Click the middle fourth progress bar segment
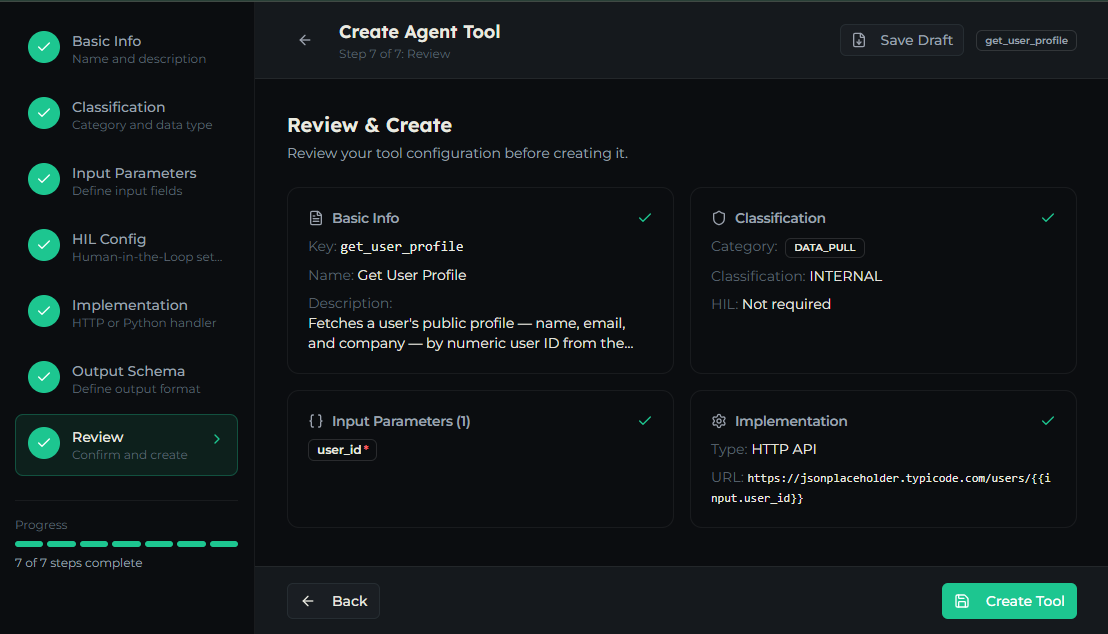This screenshot has width=1108, height=634. [x=126, y=544]
